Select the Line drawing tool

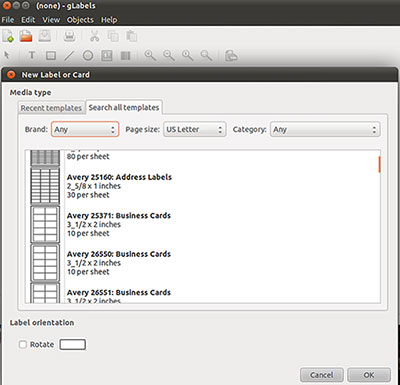coord(69,55)
